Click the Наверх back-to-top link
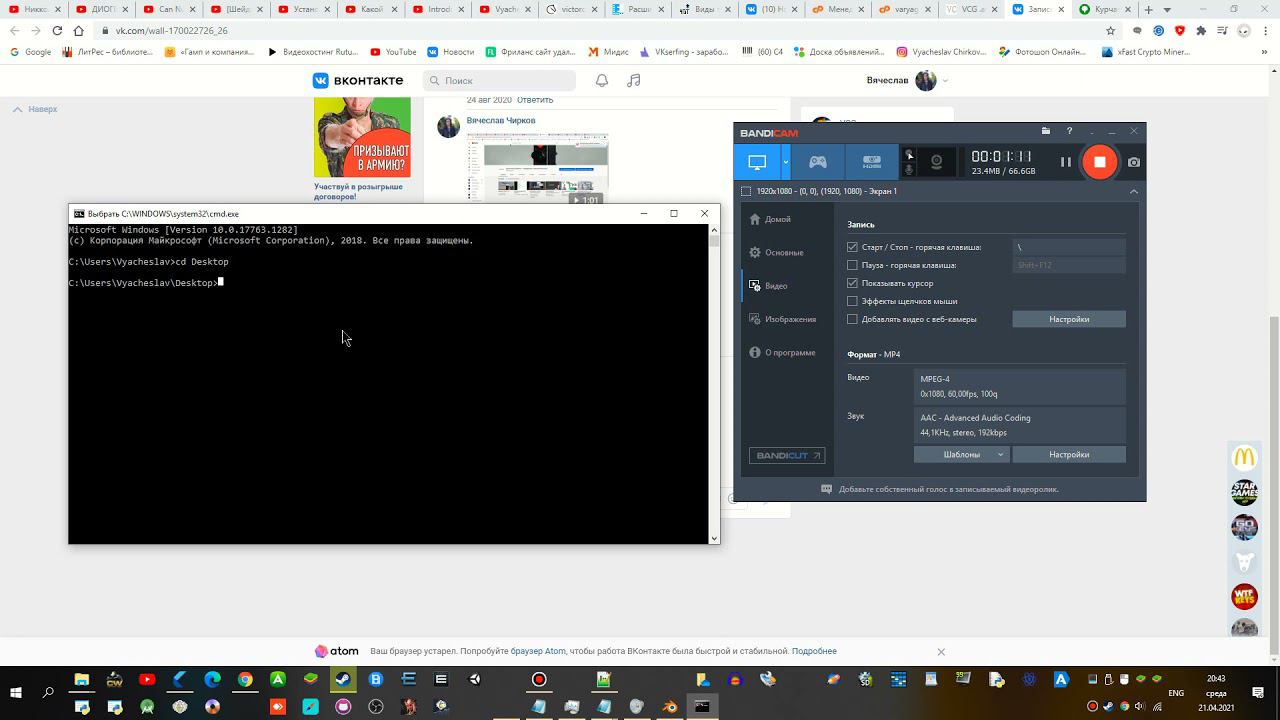The image size is (1280, 720). 35,109
